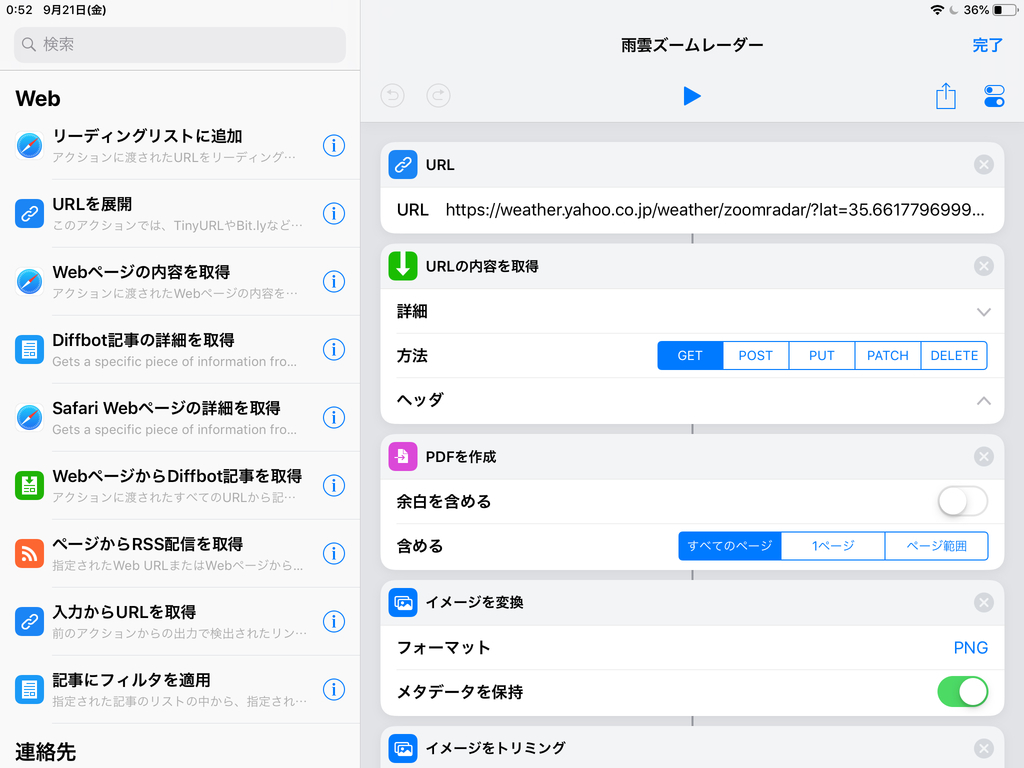Tap the shortcut settings toggles icon

(993, 95)
